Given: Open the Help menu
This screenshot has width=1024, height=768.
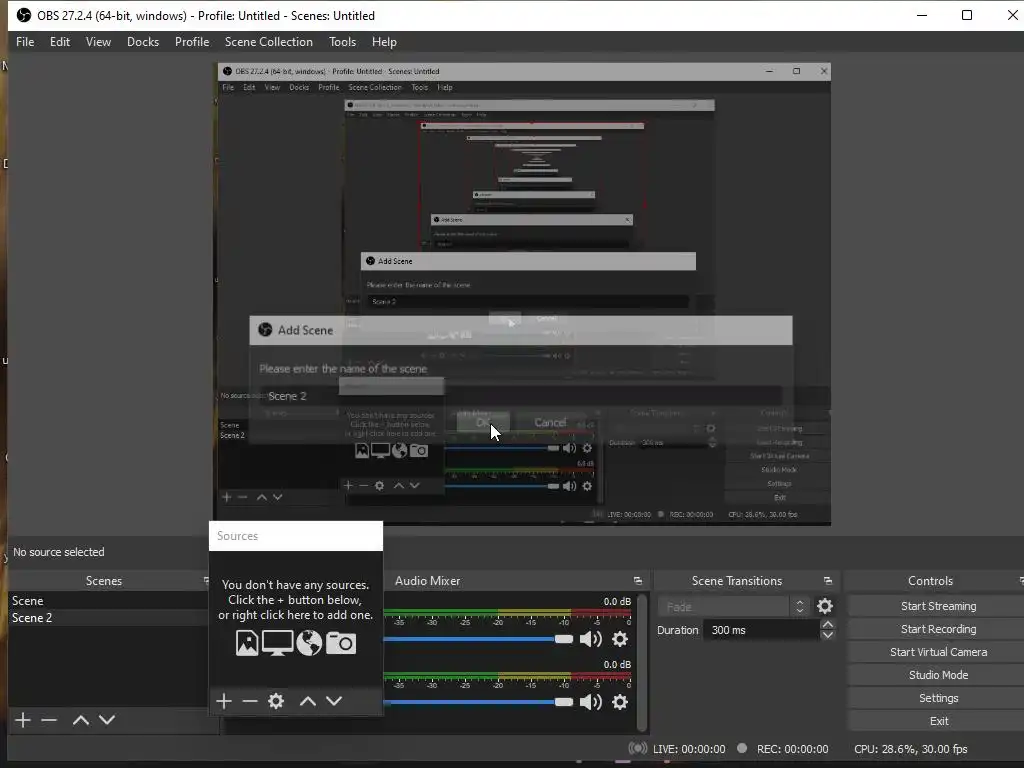Looking at the screenshot, I should [x=384, y=42].
